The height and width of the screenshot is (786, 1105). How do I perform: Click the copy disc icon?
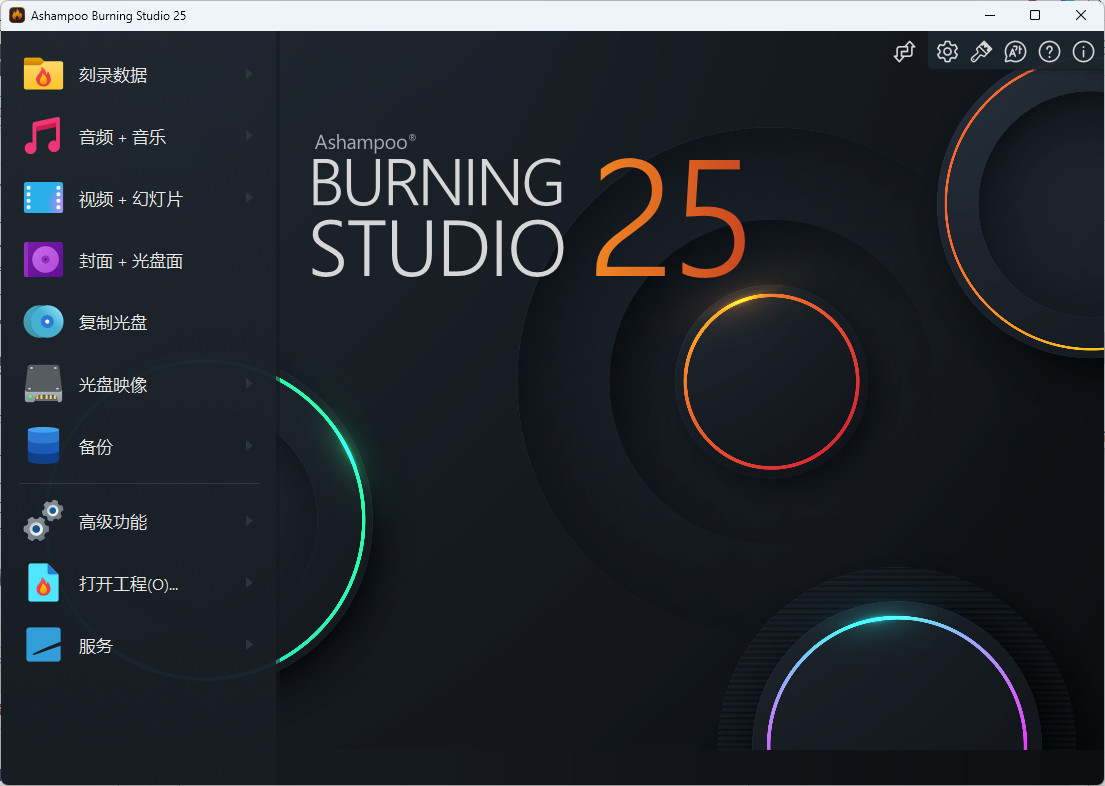43,322
